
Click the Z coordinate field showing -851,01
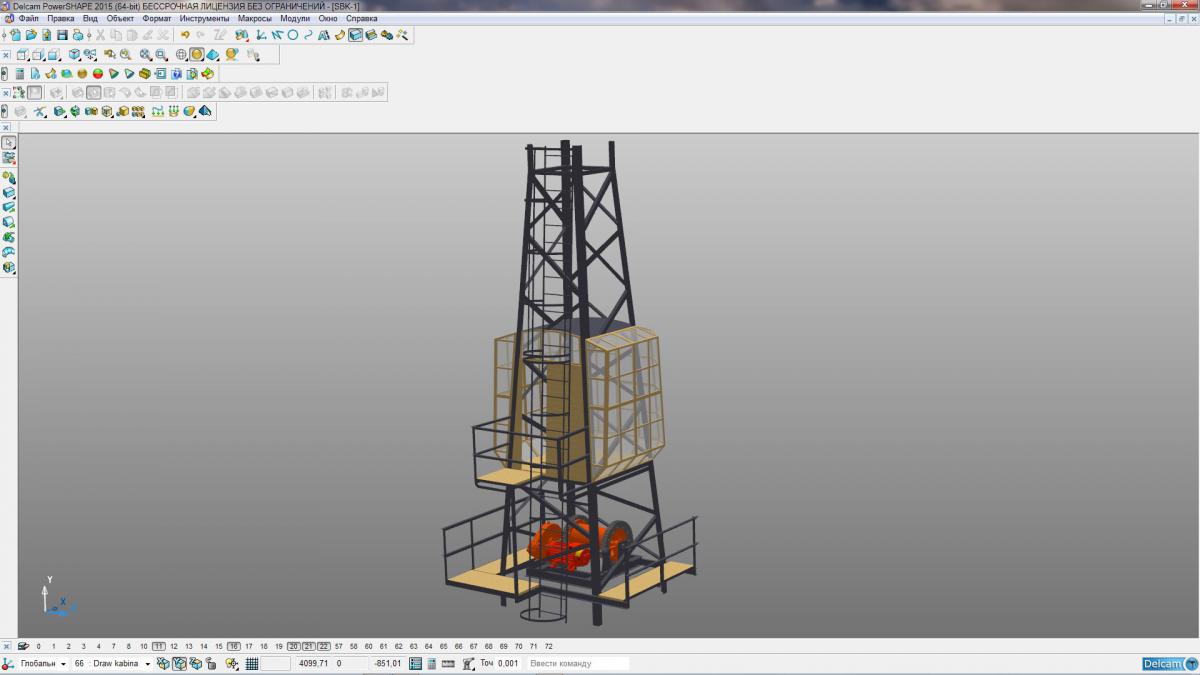(x=387, y=663)
